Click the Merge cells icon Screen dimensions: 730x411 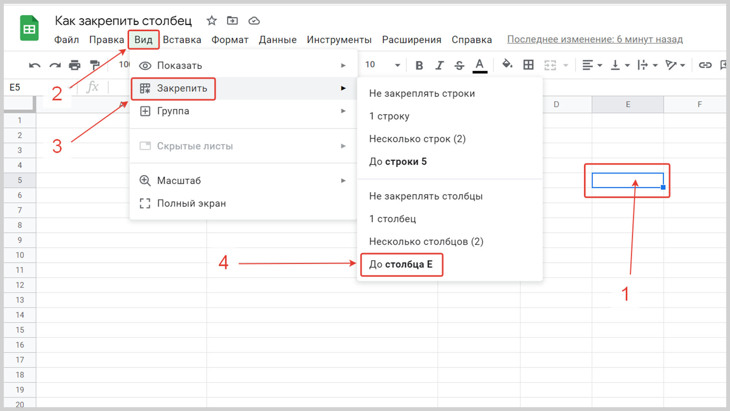[550, 65]
